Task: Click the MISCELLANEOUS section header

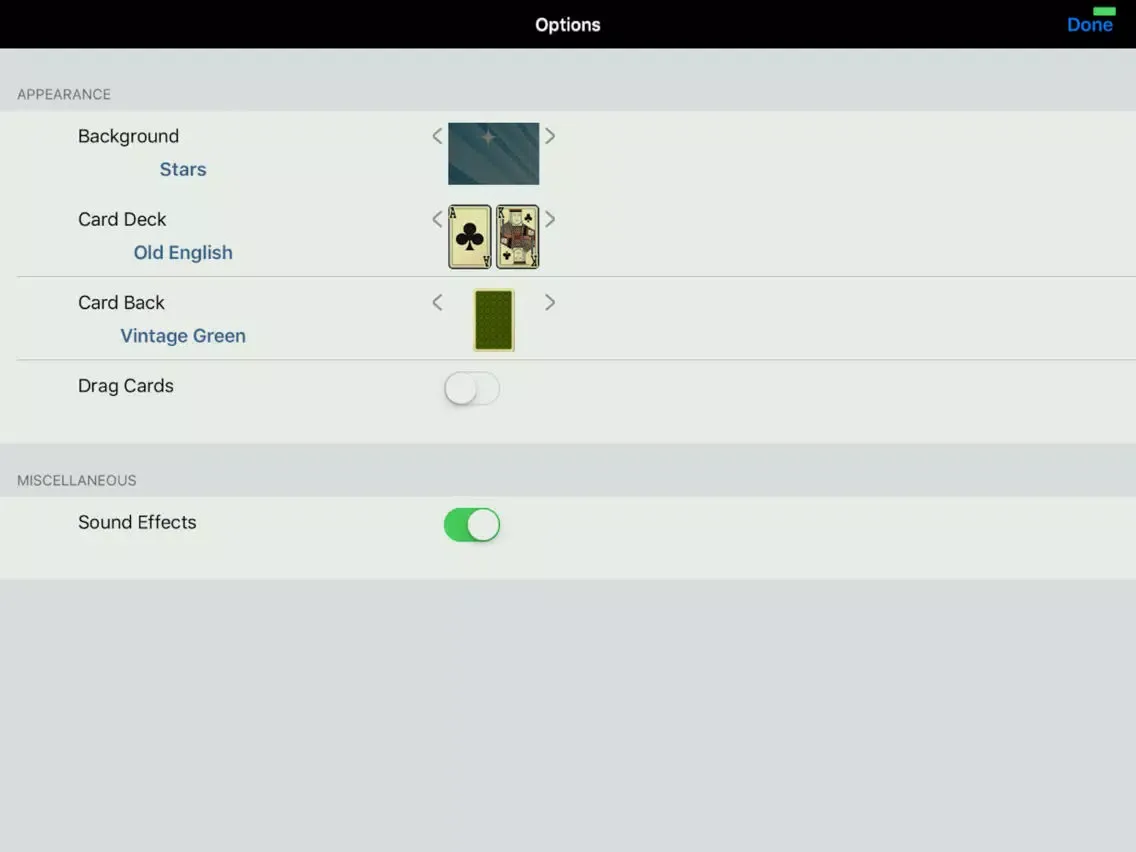Action: coord(76,480)
